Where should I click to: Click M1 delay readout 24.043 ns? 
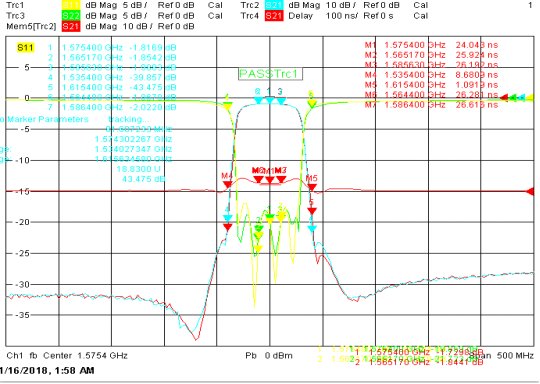(477, 45)
